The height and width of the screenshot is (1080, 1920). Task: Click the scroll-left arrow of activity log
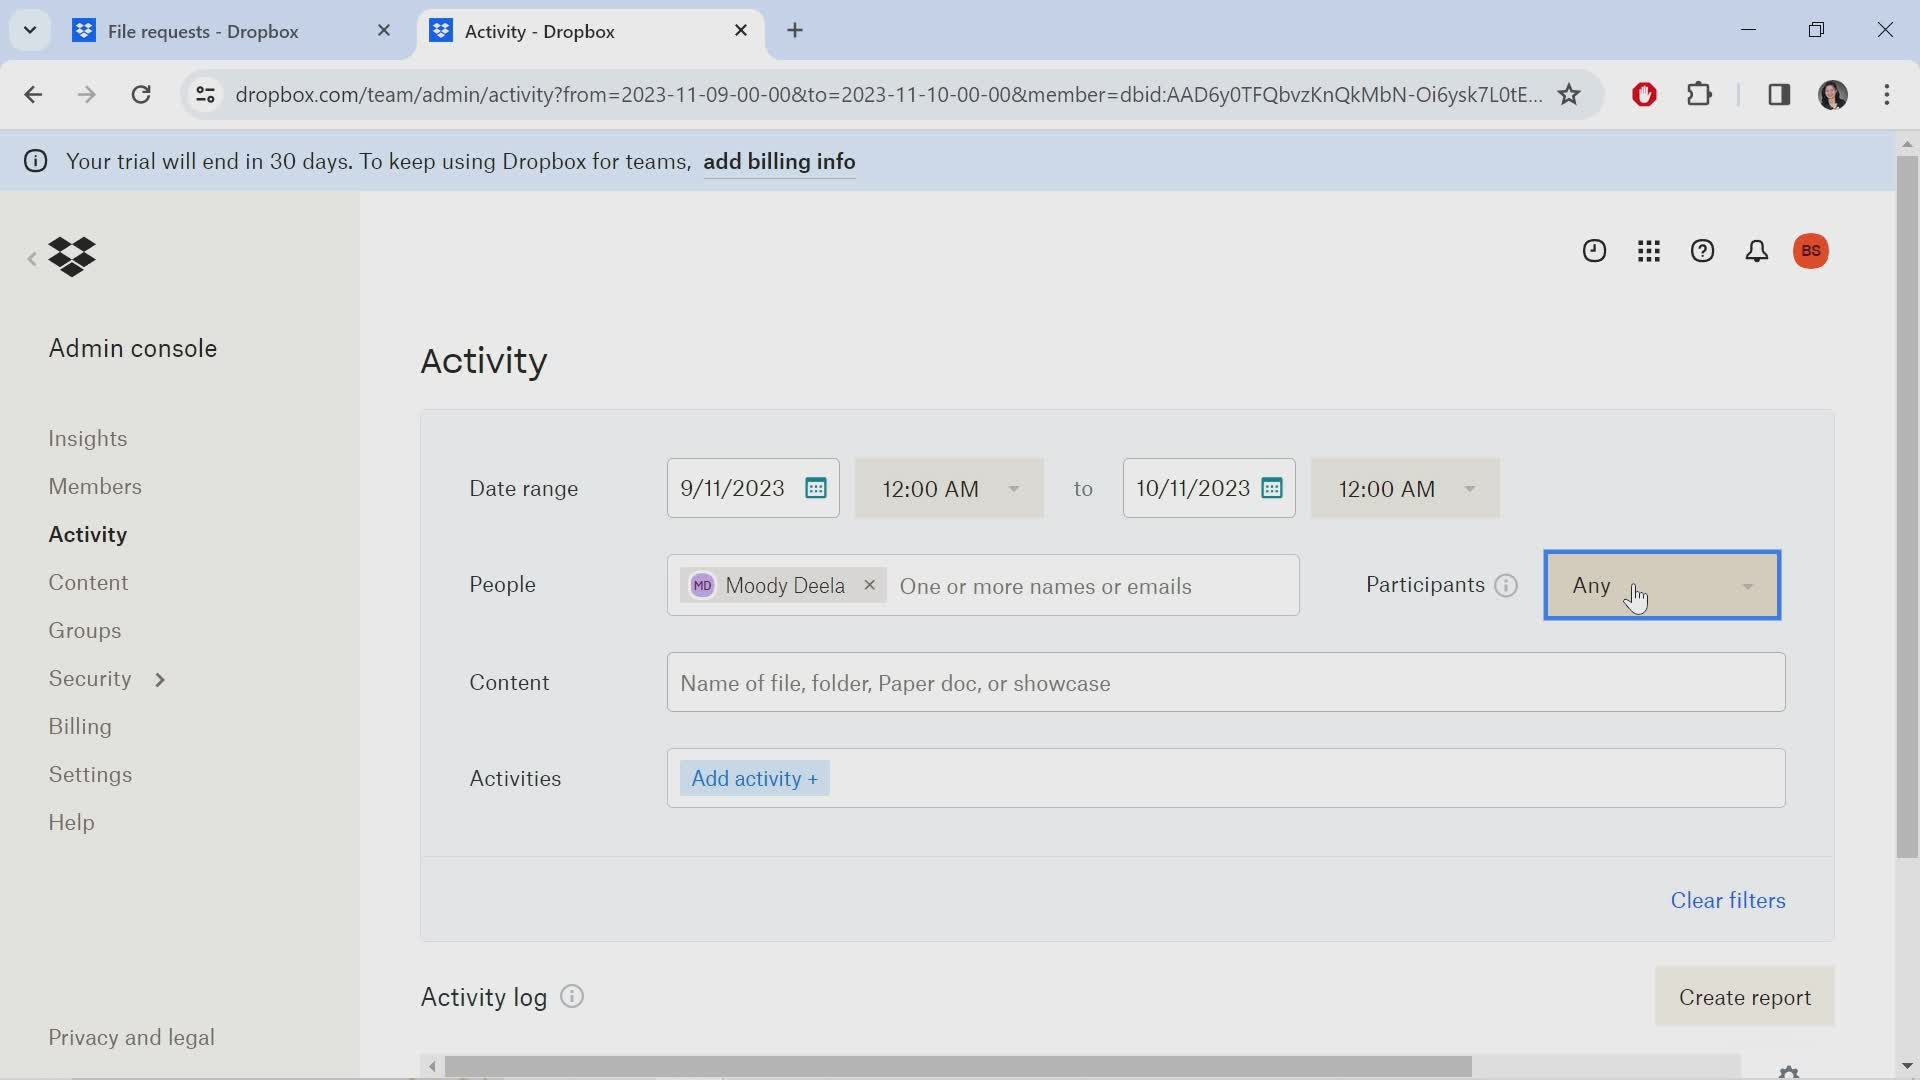pos(432,1067)
